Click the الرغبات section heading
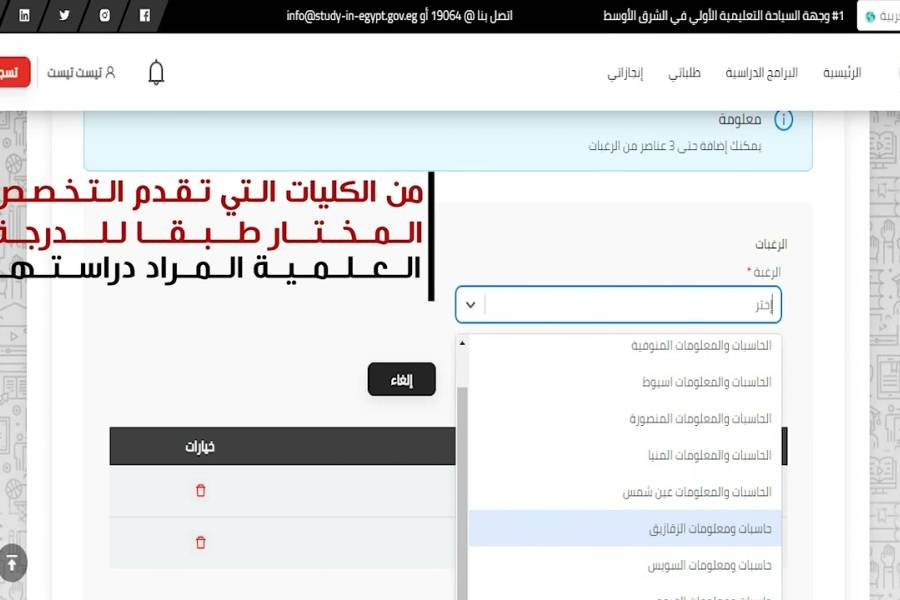 [771, 245]
